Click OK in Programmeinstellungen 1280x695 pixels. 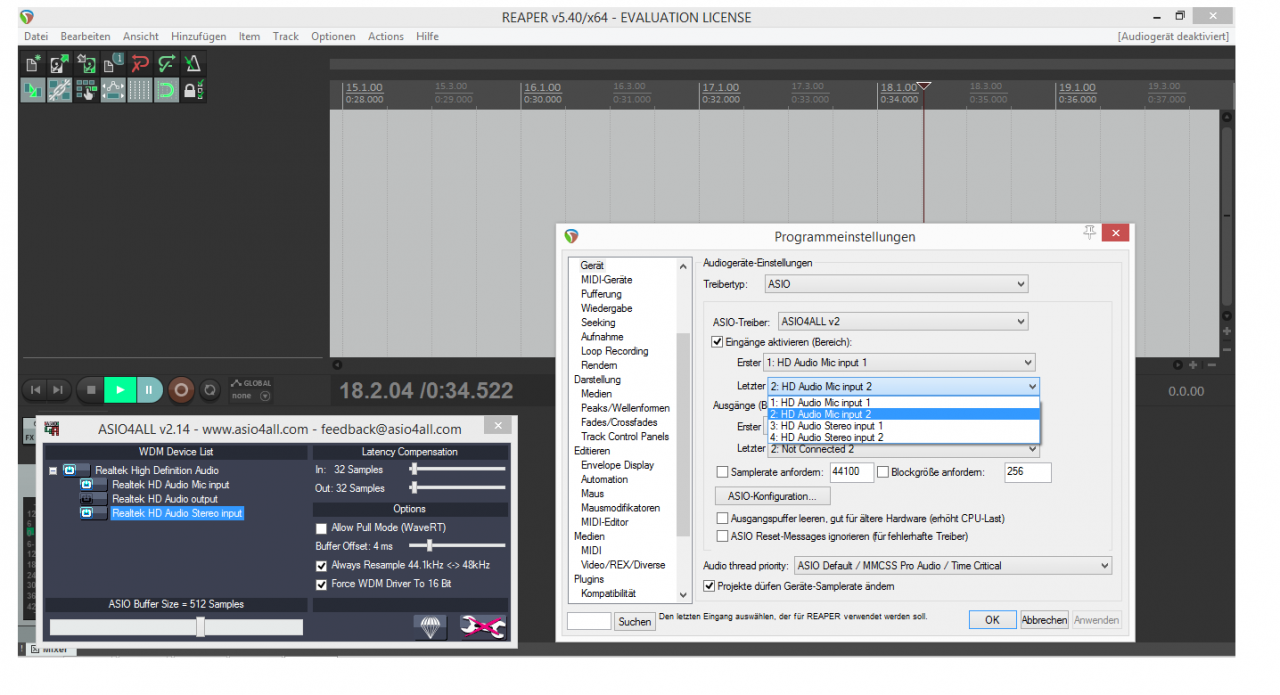tap(992, 620)
